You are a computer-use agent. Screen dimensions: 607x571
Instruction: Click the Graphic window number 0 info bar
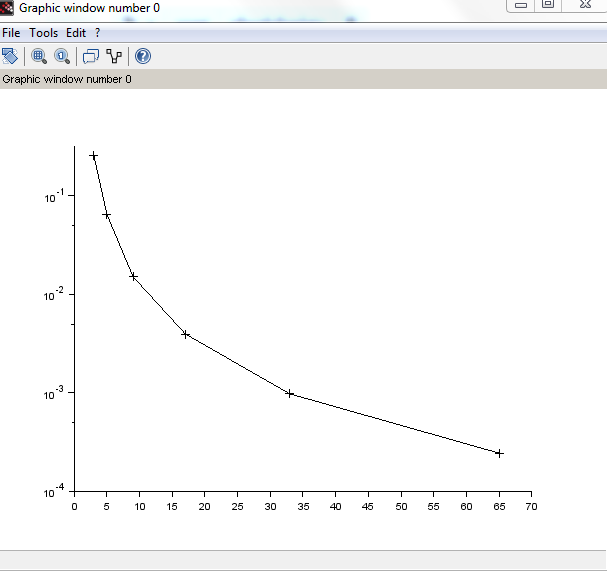(x=304, y=79)
